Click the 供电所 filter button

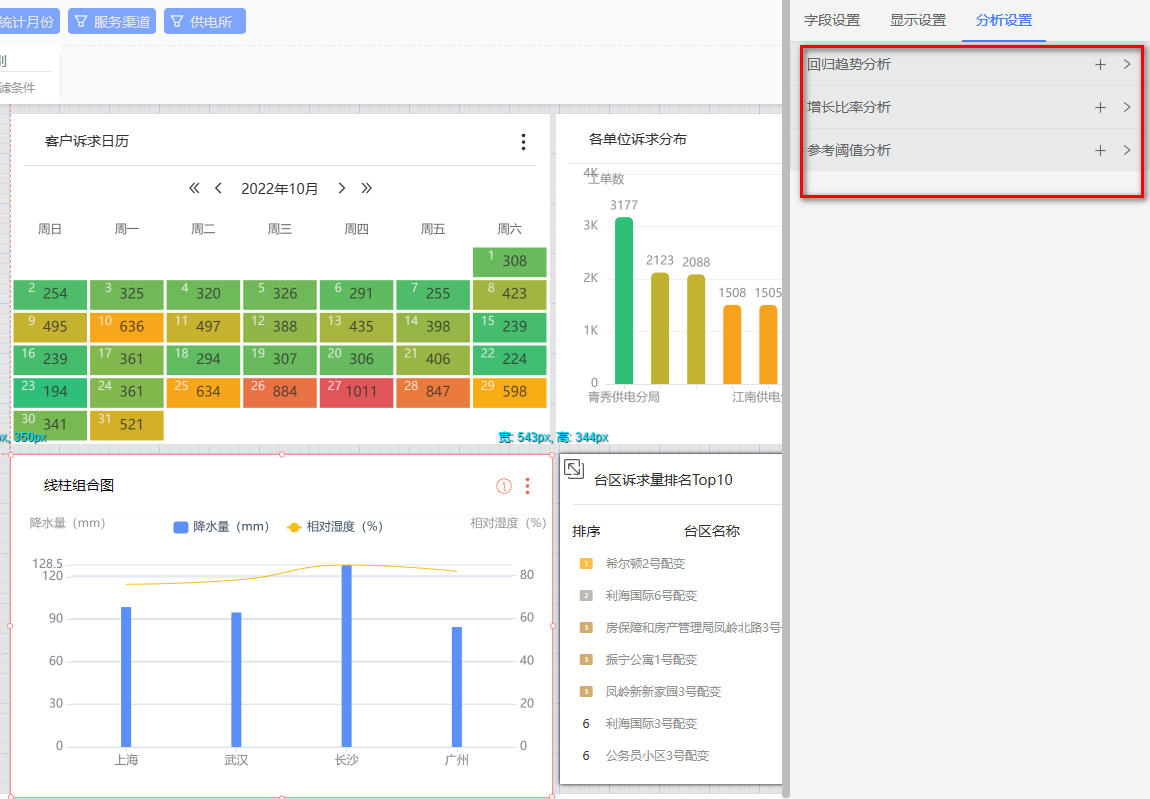coord(204,22)
